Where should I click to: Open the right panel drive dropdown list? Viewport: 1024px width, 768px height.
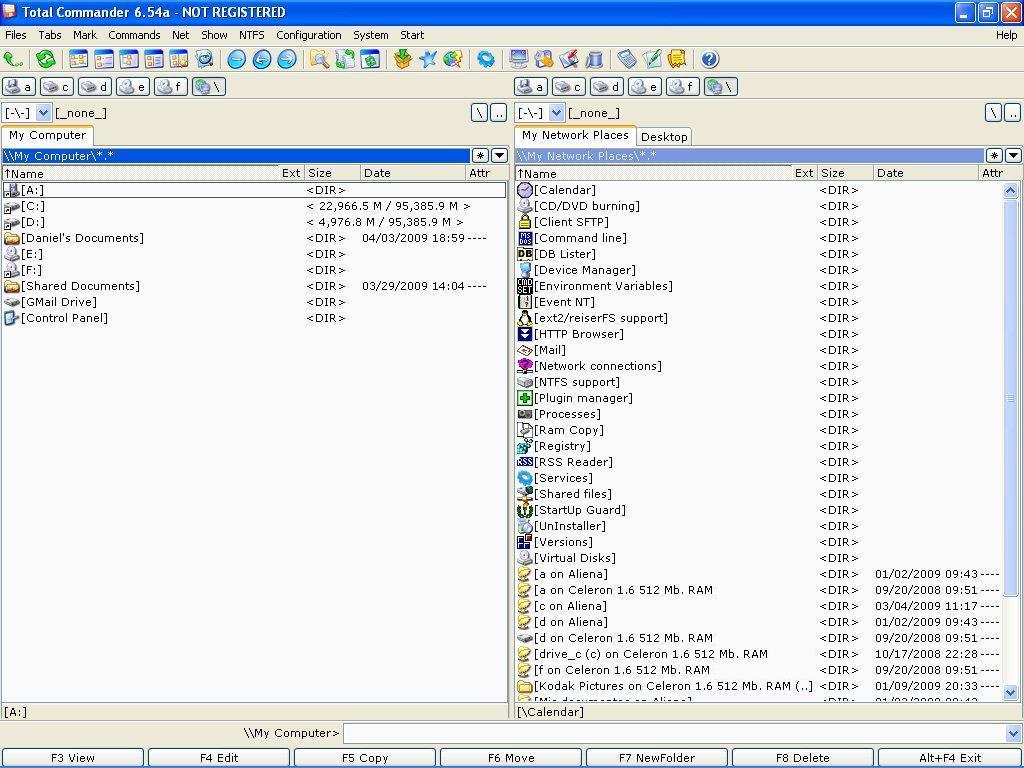tap(557, 113)
